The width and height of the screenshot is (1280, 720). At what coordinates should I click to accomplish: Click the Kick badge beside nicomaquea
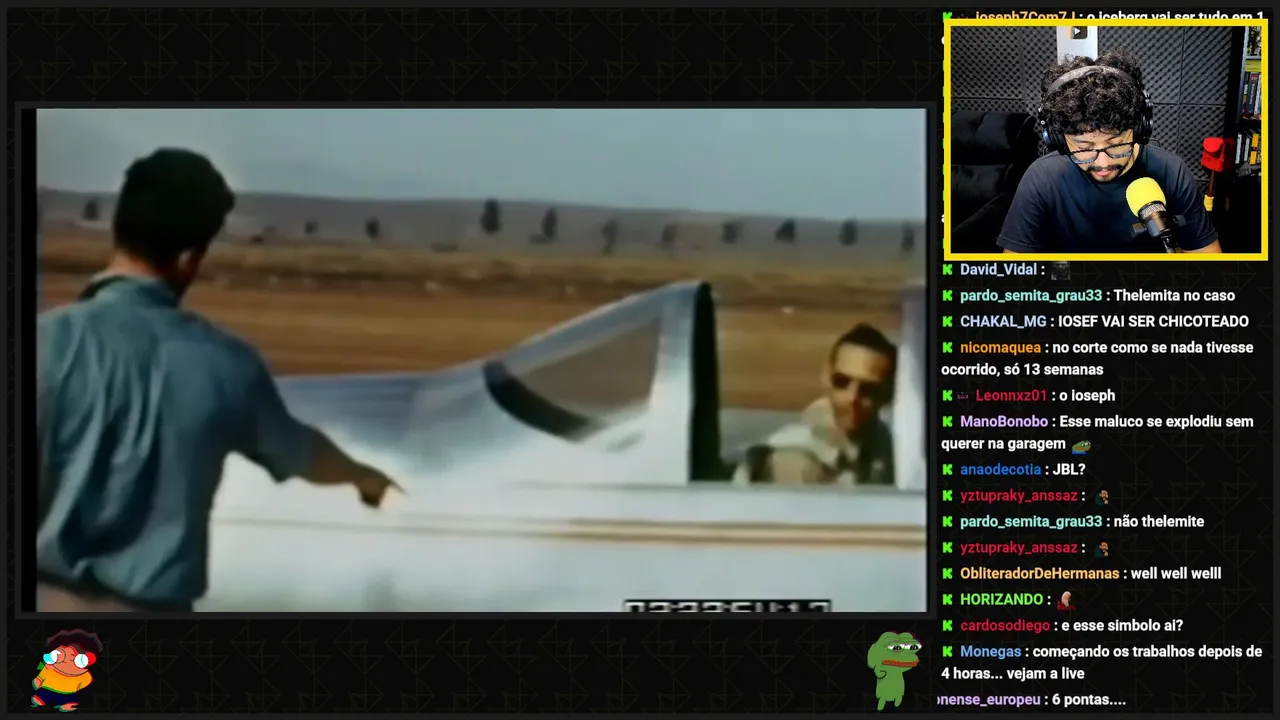pos(947,347)
